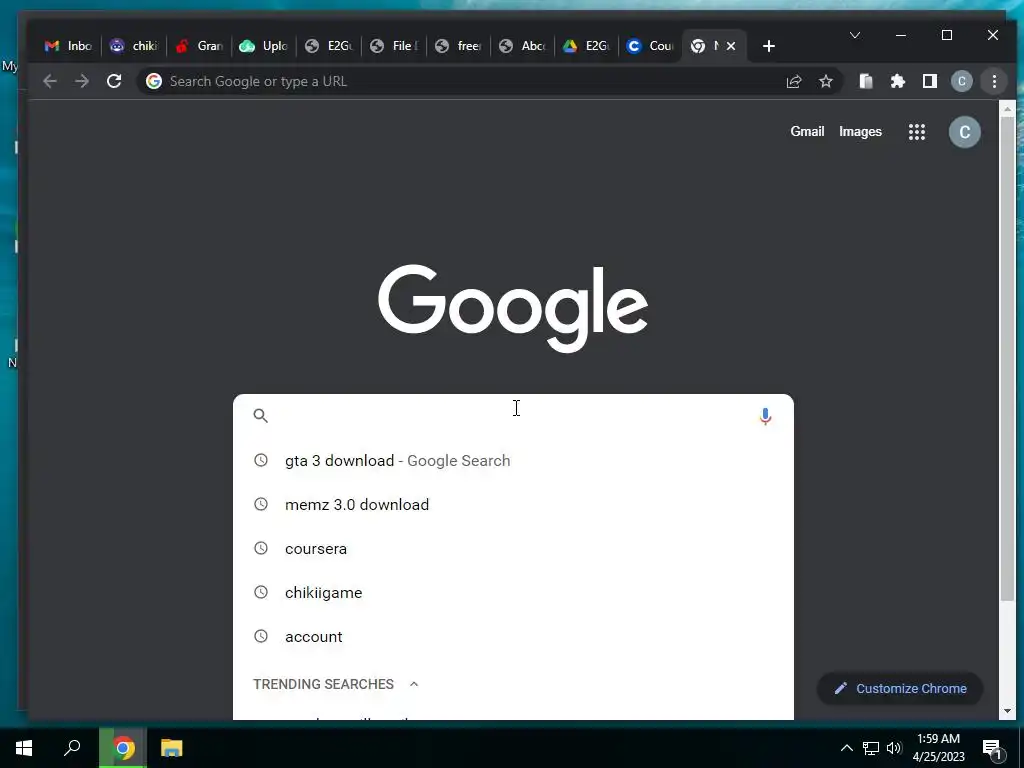Go back using the browser back arrow
Image resolution: width=1024 pixels, height=768 pixels.
tap(50, 82)
